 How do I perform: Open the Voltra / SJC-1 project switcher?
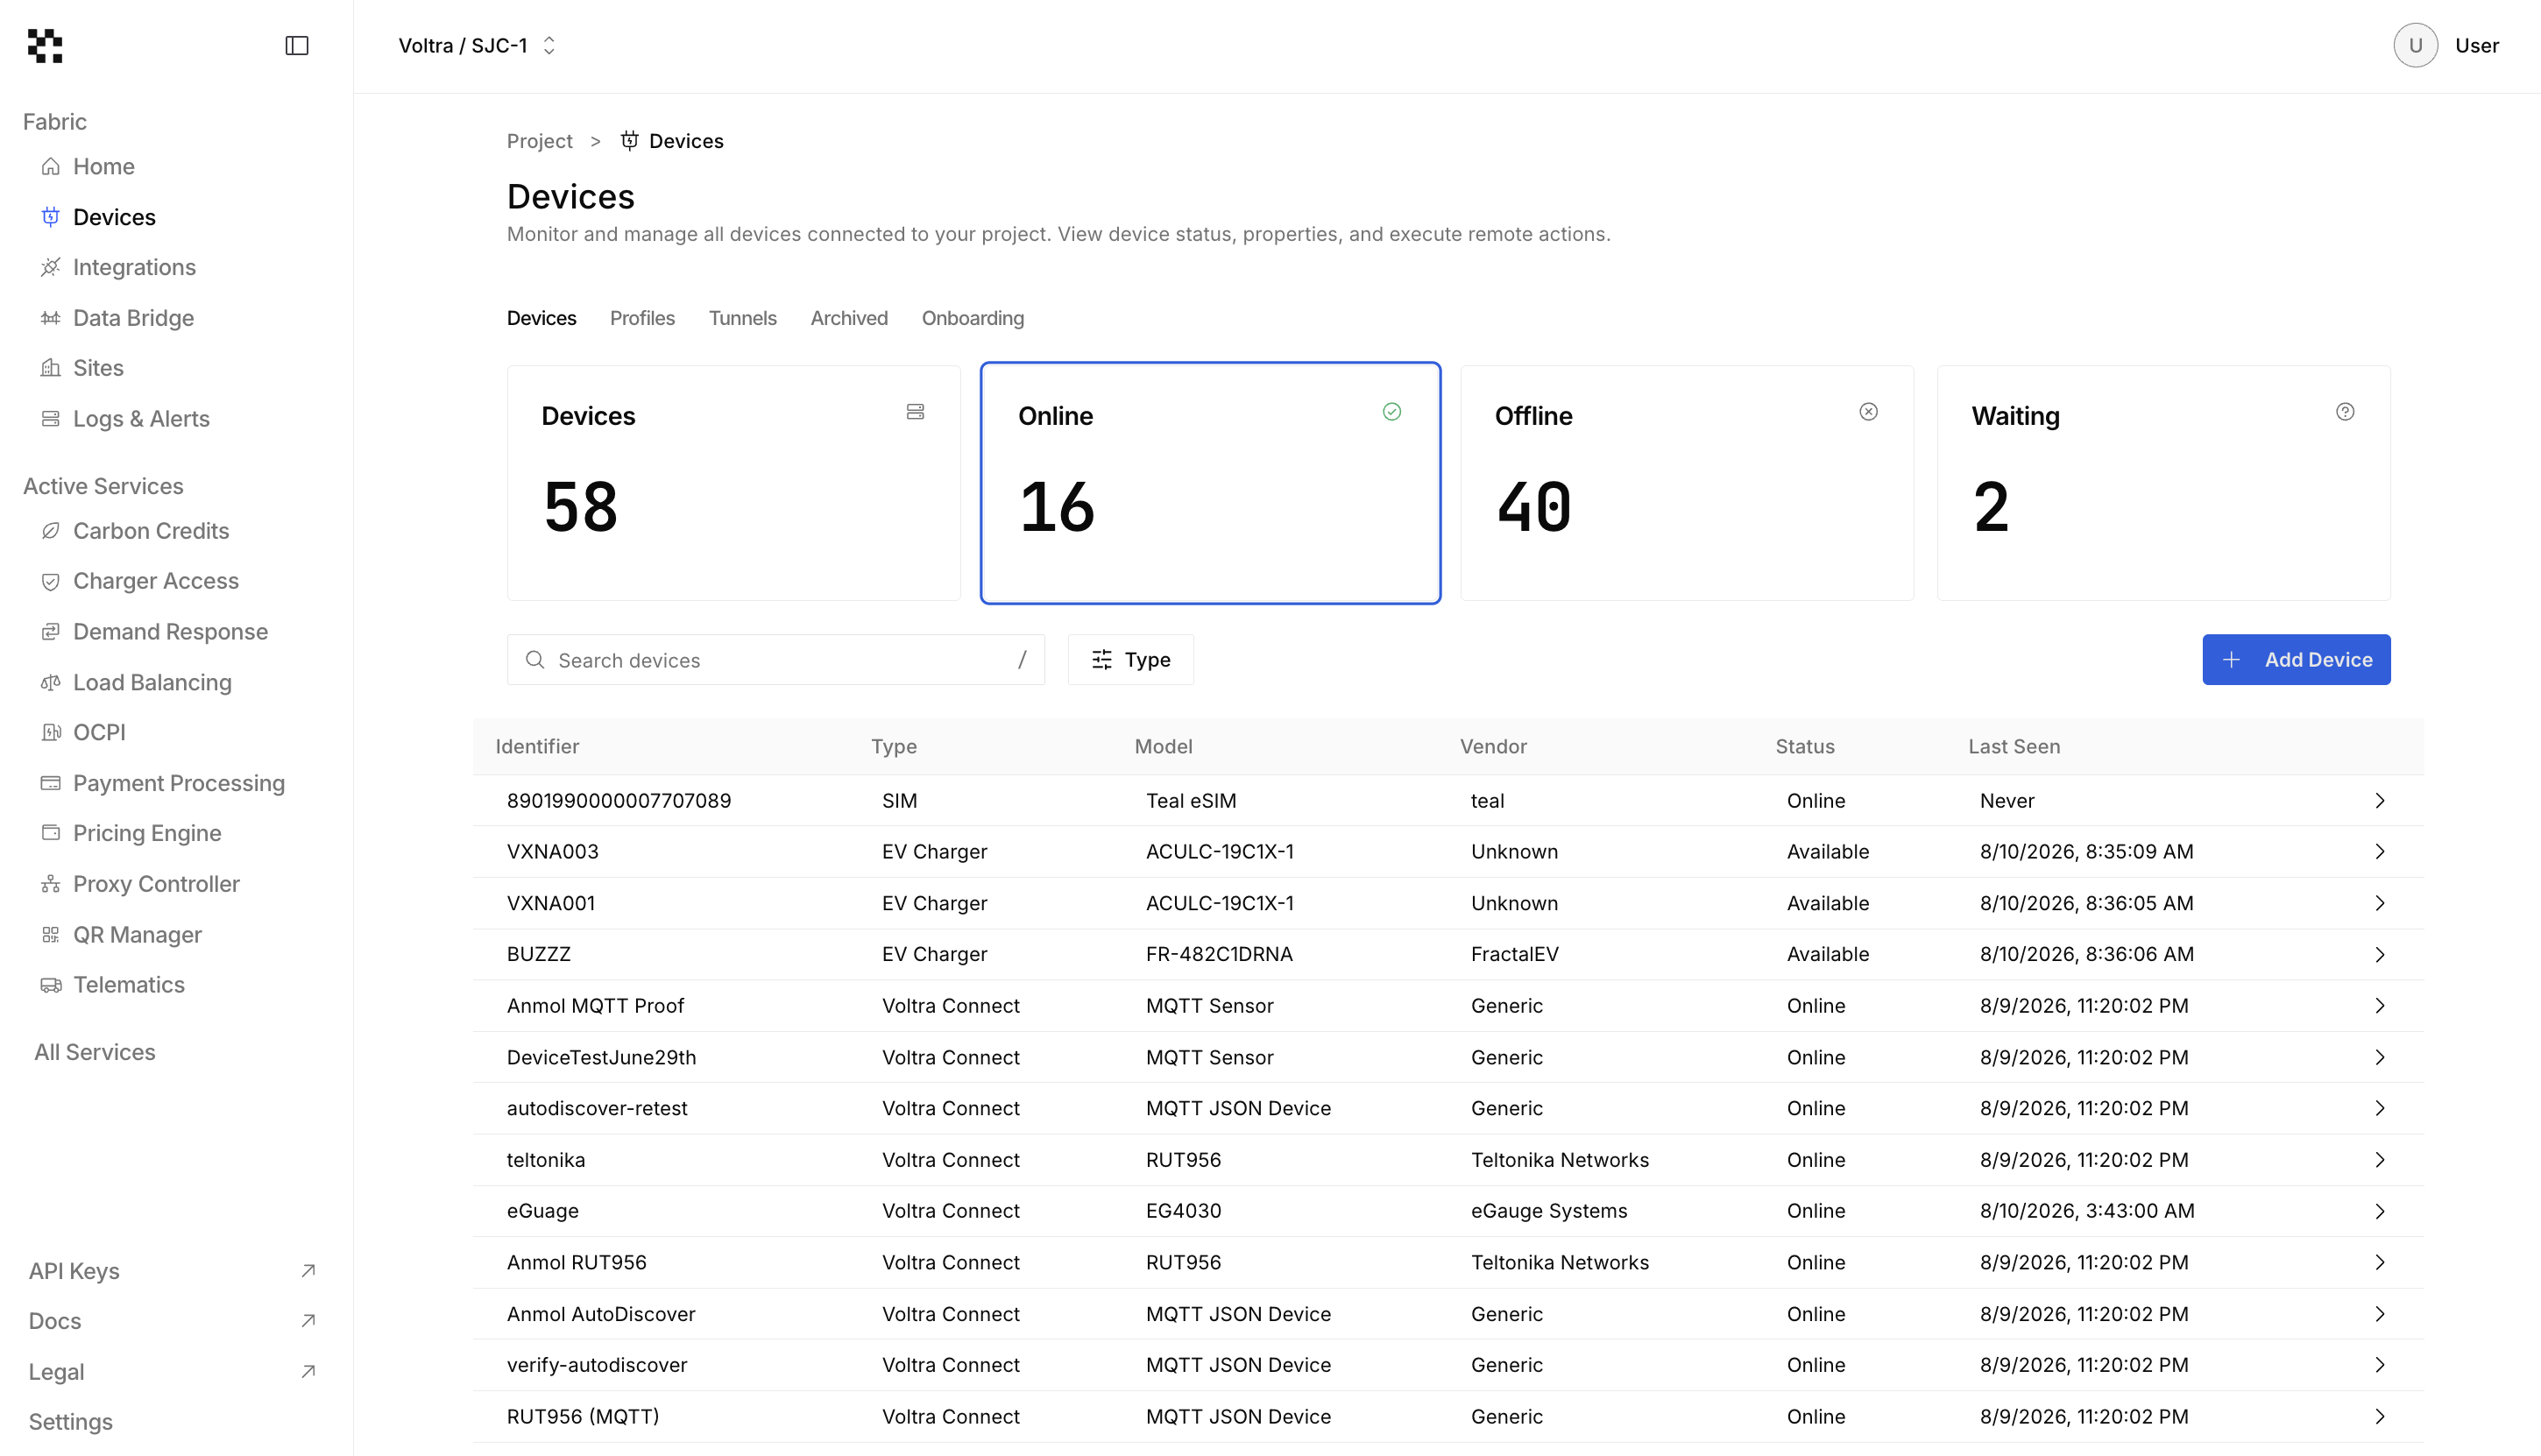477,45
